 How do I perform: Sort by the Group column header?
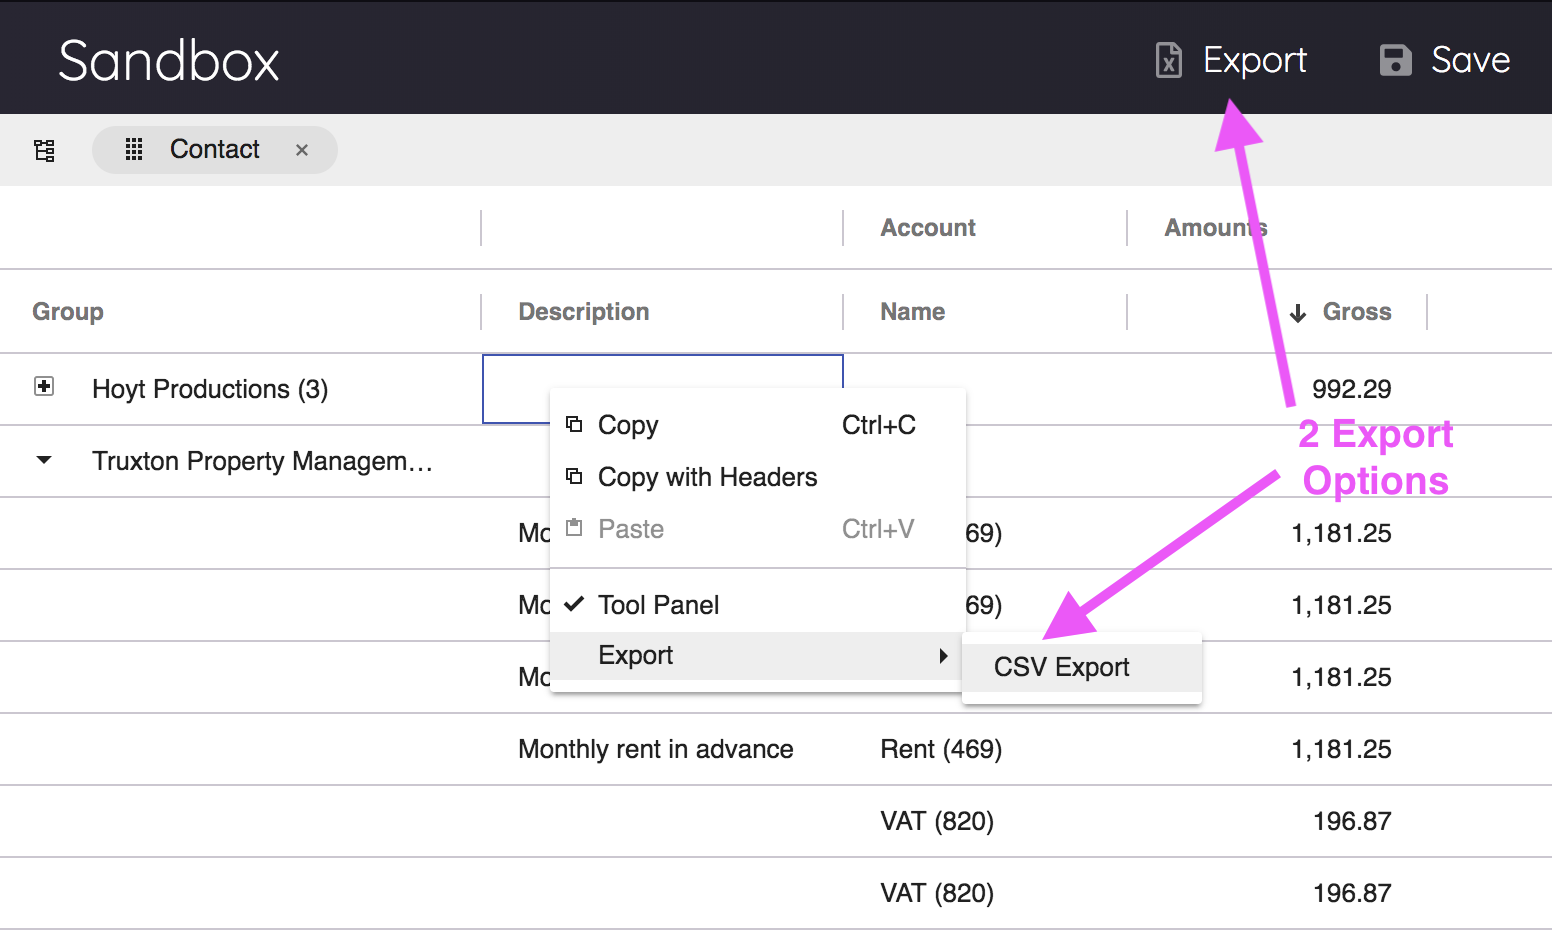[x=68, y=312]
